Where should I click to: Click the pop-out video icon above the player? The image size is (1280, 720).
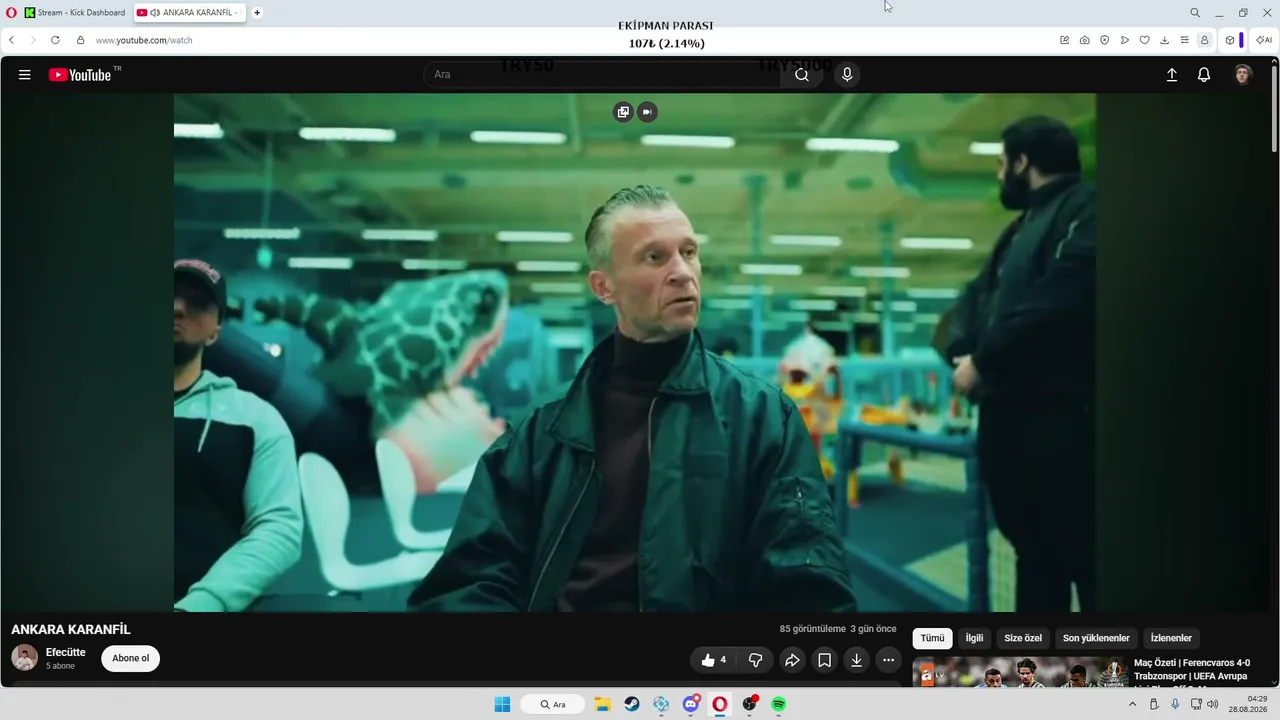(x=623, y=112)
